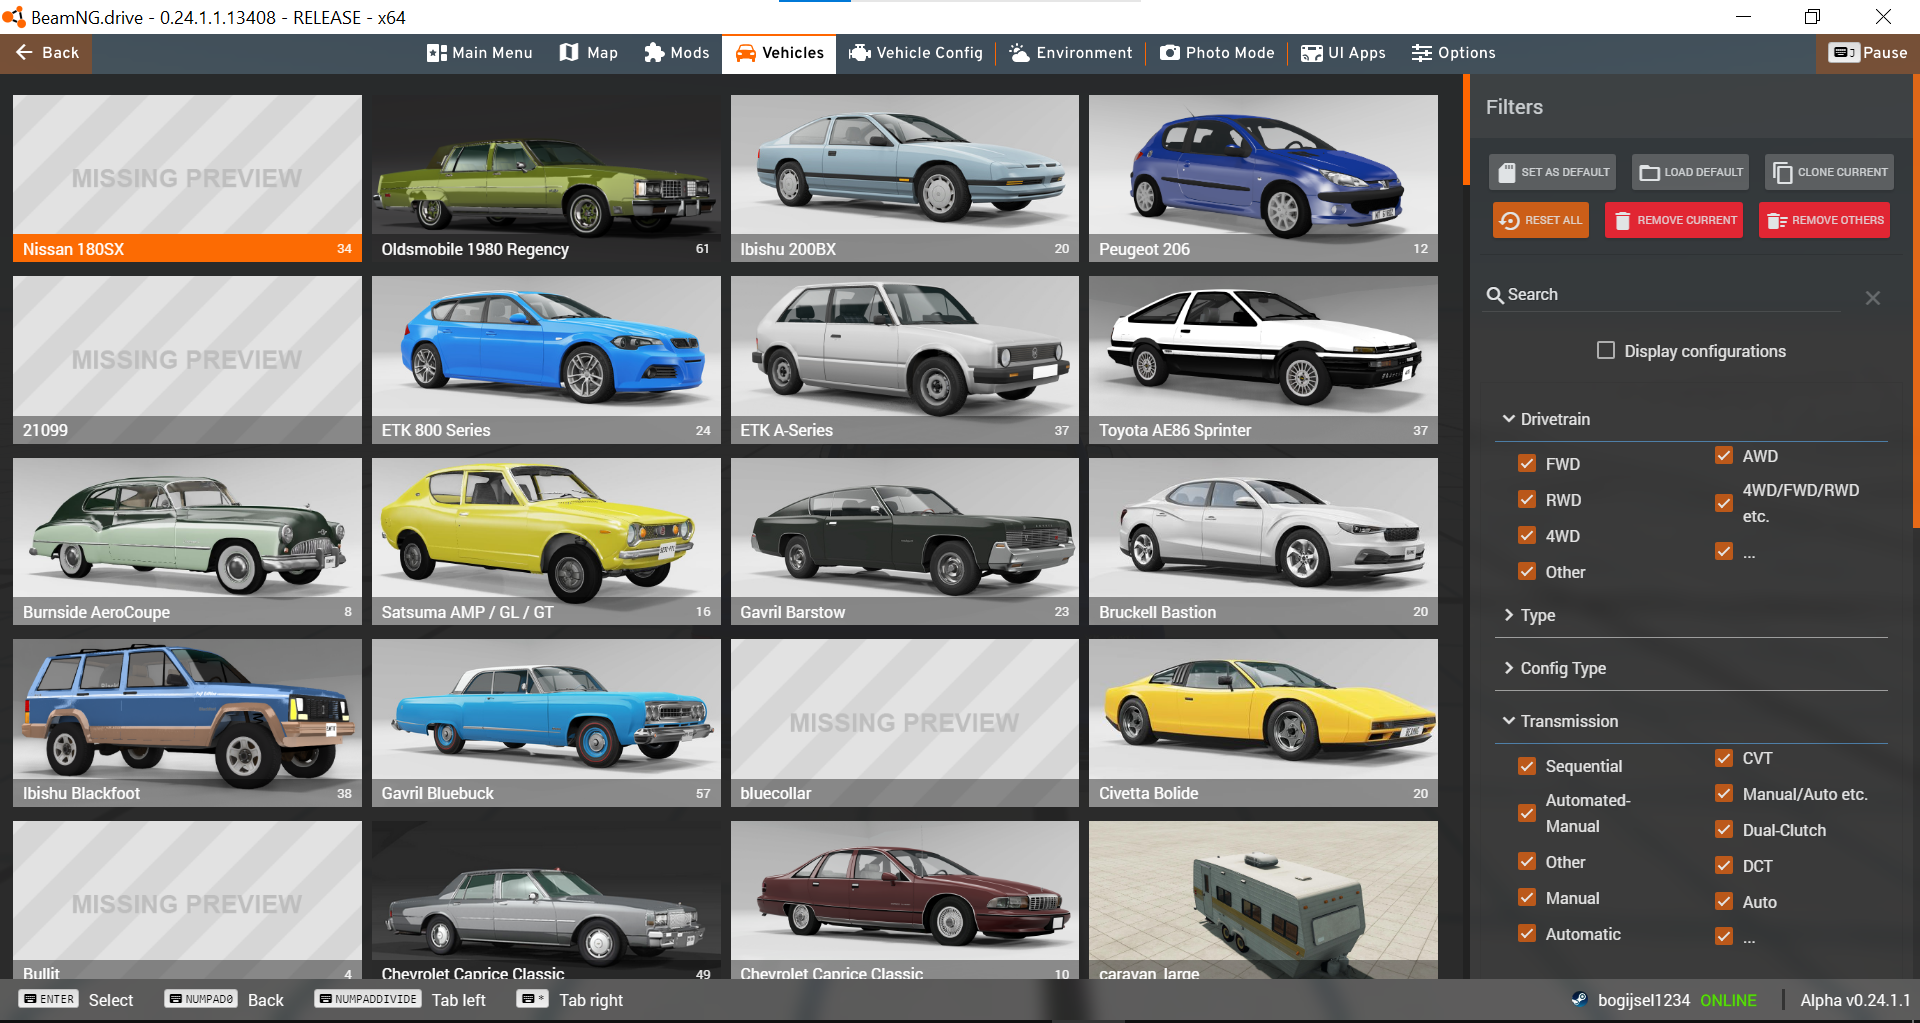The height and width of the screenshot is (1023, 1920).
Task: Select the Oldsmobile 1980 Regency thumbnail
Action: tap(546, 178)
